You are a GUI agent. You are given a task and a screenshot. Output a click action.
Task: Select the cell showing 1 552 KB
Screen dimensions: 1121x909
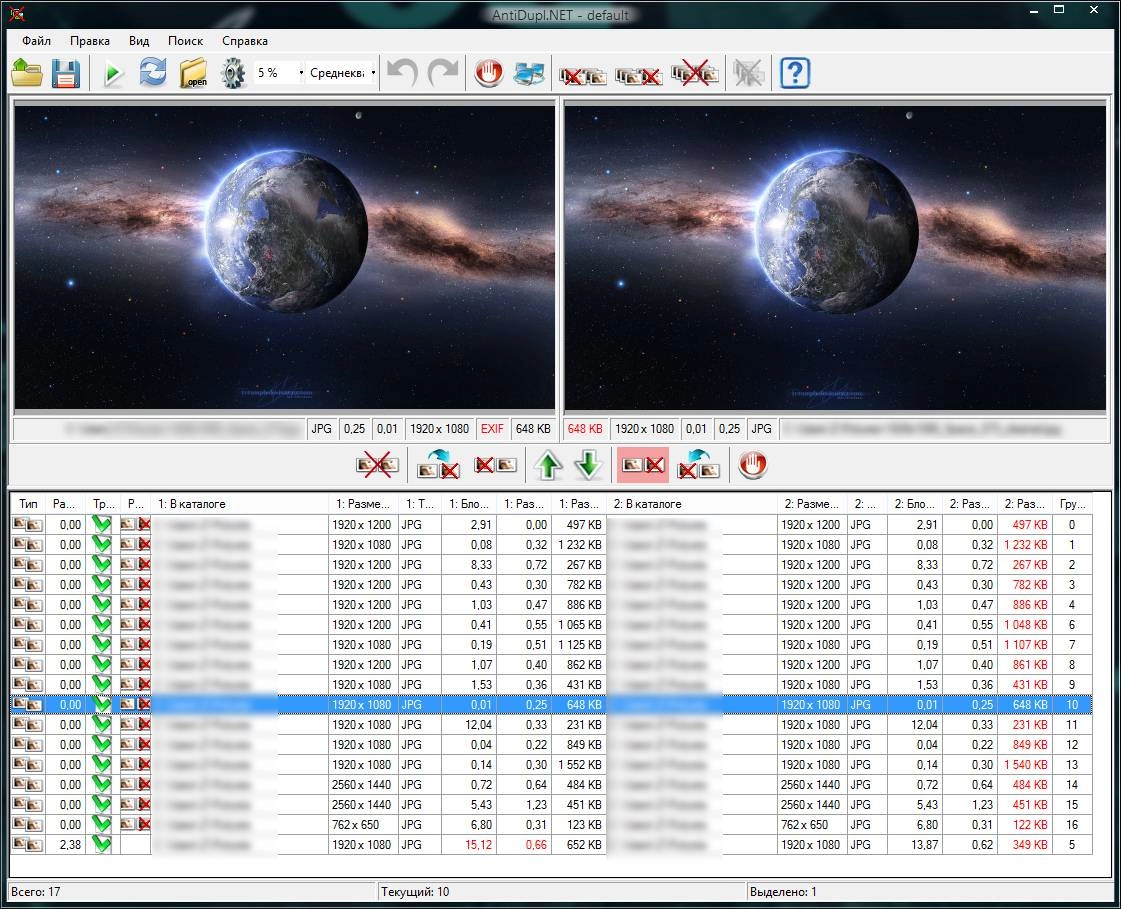tap(579, 765)
